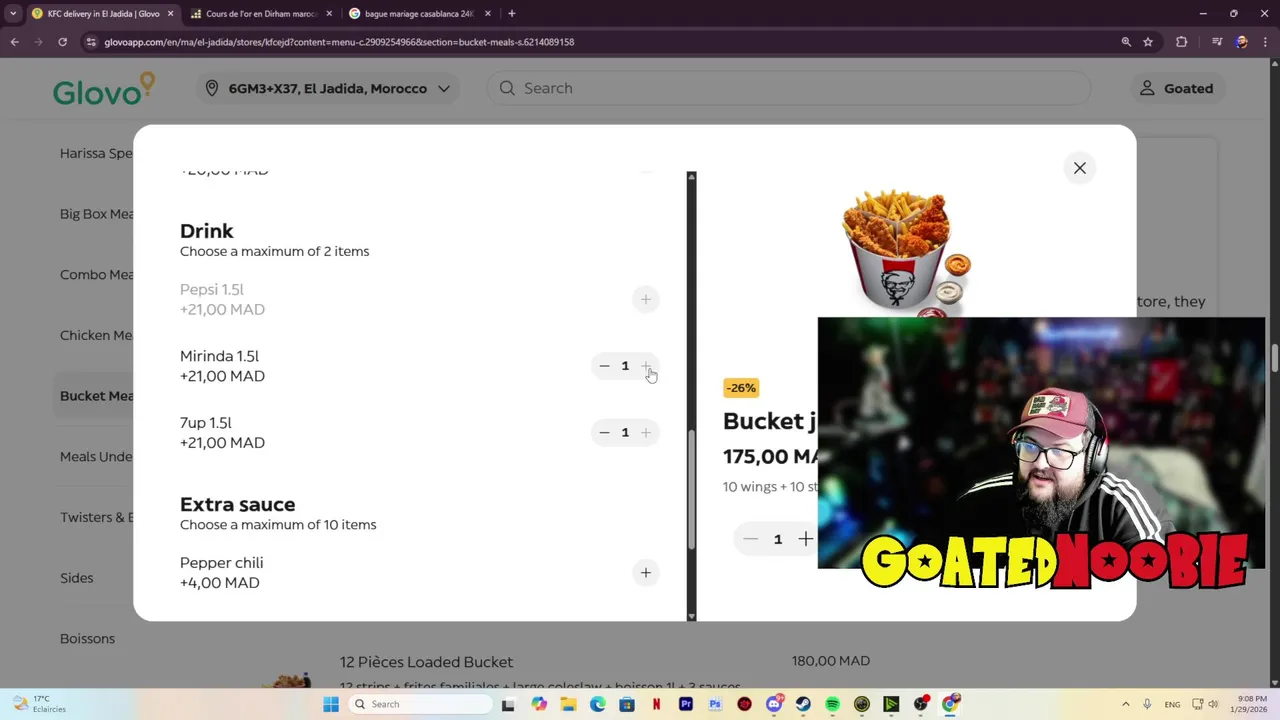Image resolution: width=1280 pixels, height=720 pixels.
Task: Close the Cours de l'or tab
Action: tap(329, 14)
